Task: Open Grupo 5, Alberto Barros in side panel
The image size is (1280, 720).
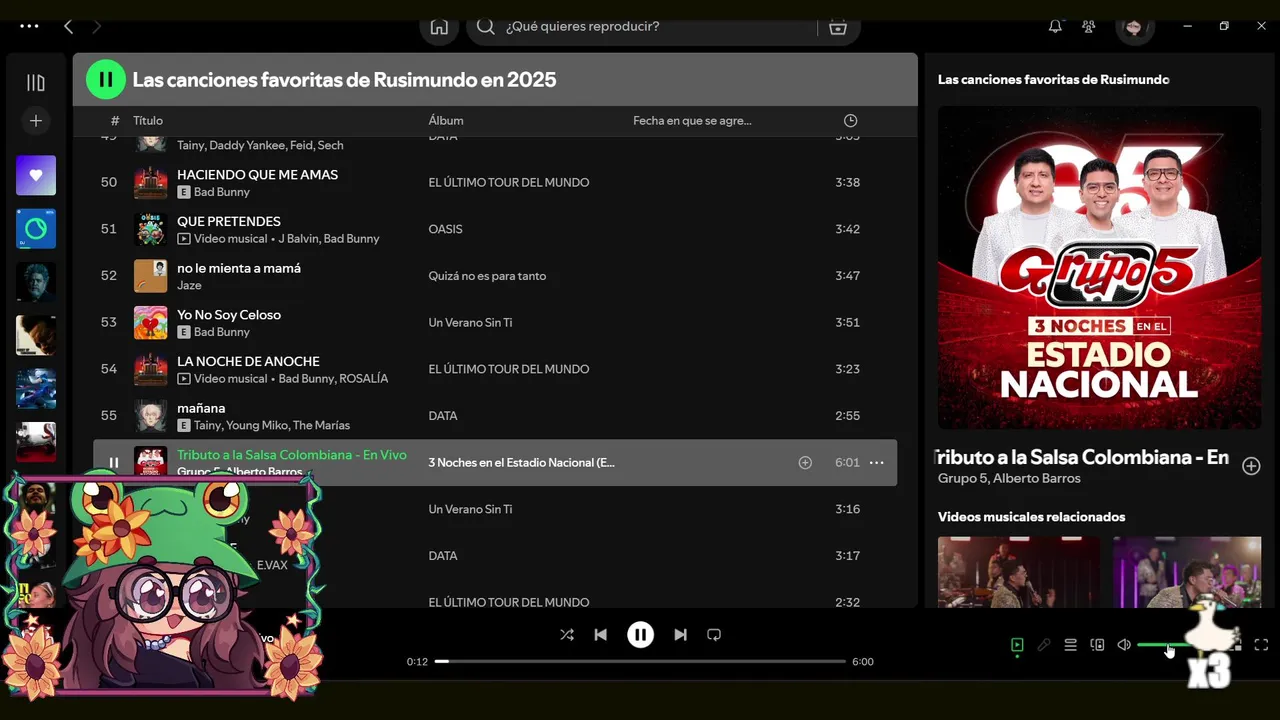Action: 1009,478
